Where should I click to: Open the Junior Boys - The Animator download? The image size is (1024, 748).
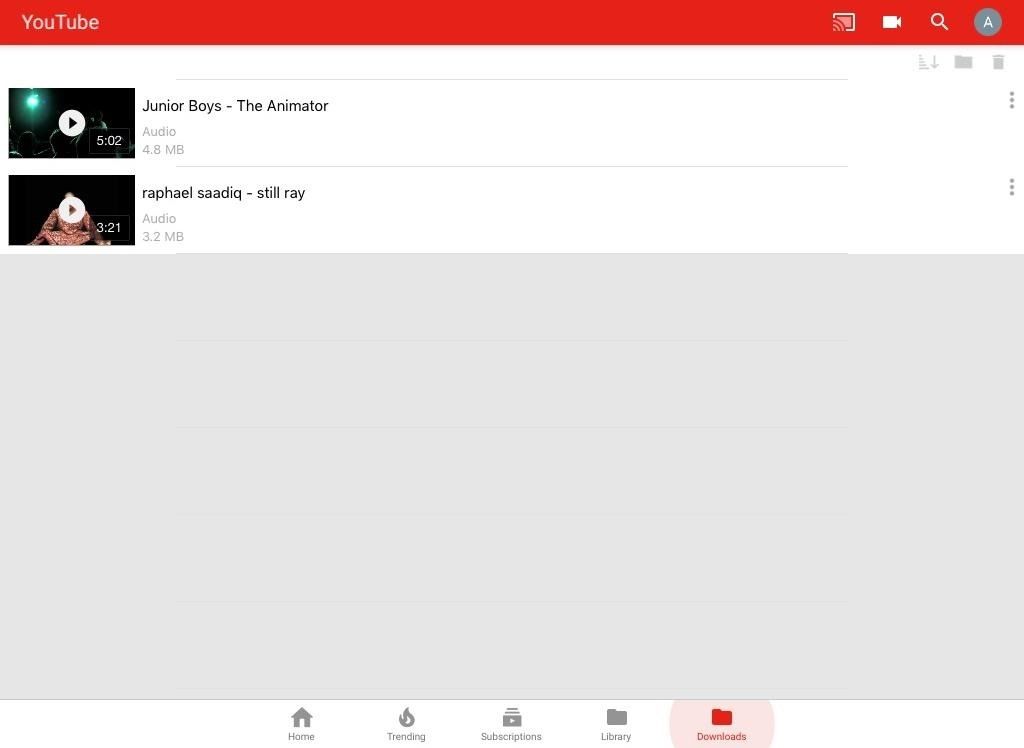click(x=235, y=105)
